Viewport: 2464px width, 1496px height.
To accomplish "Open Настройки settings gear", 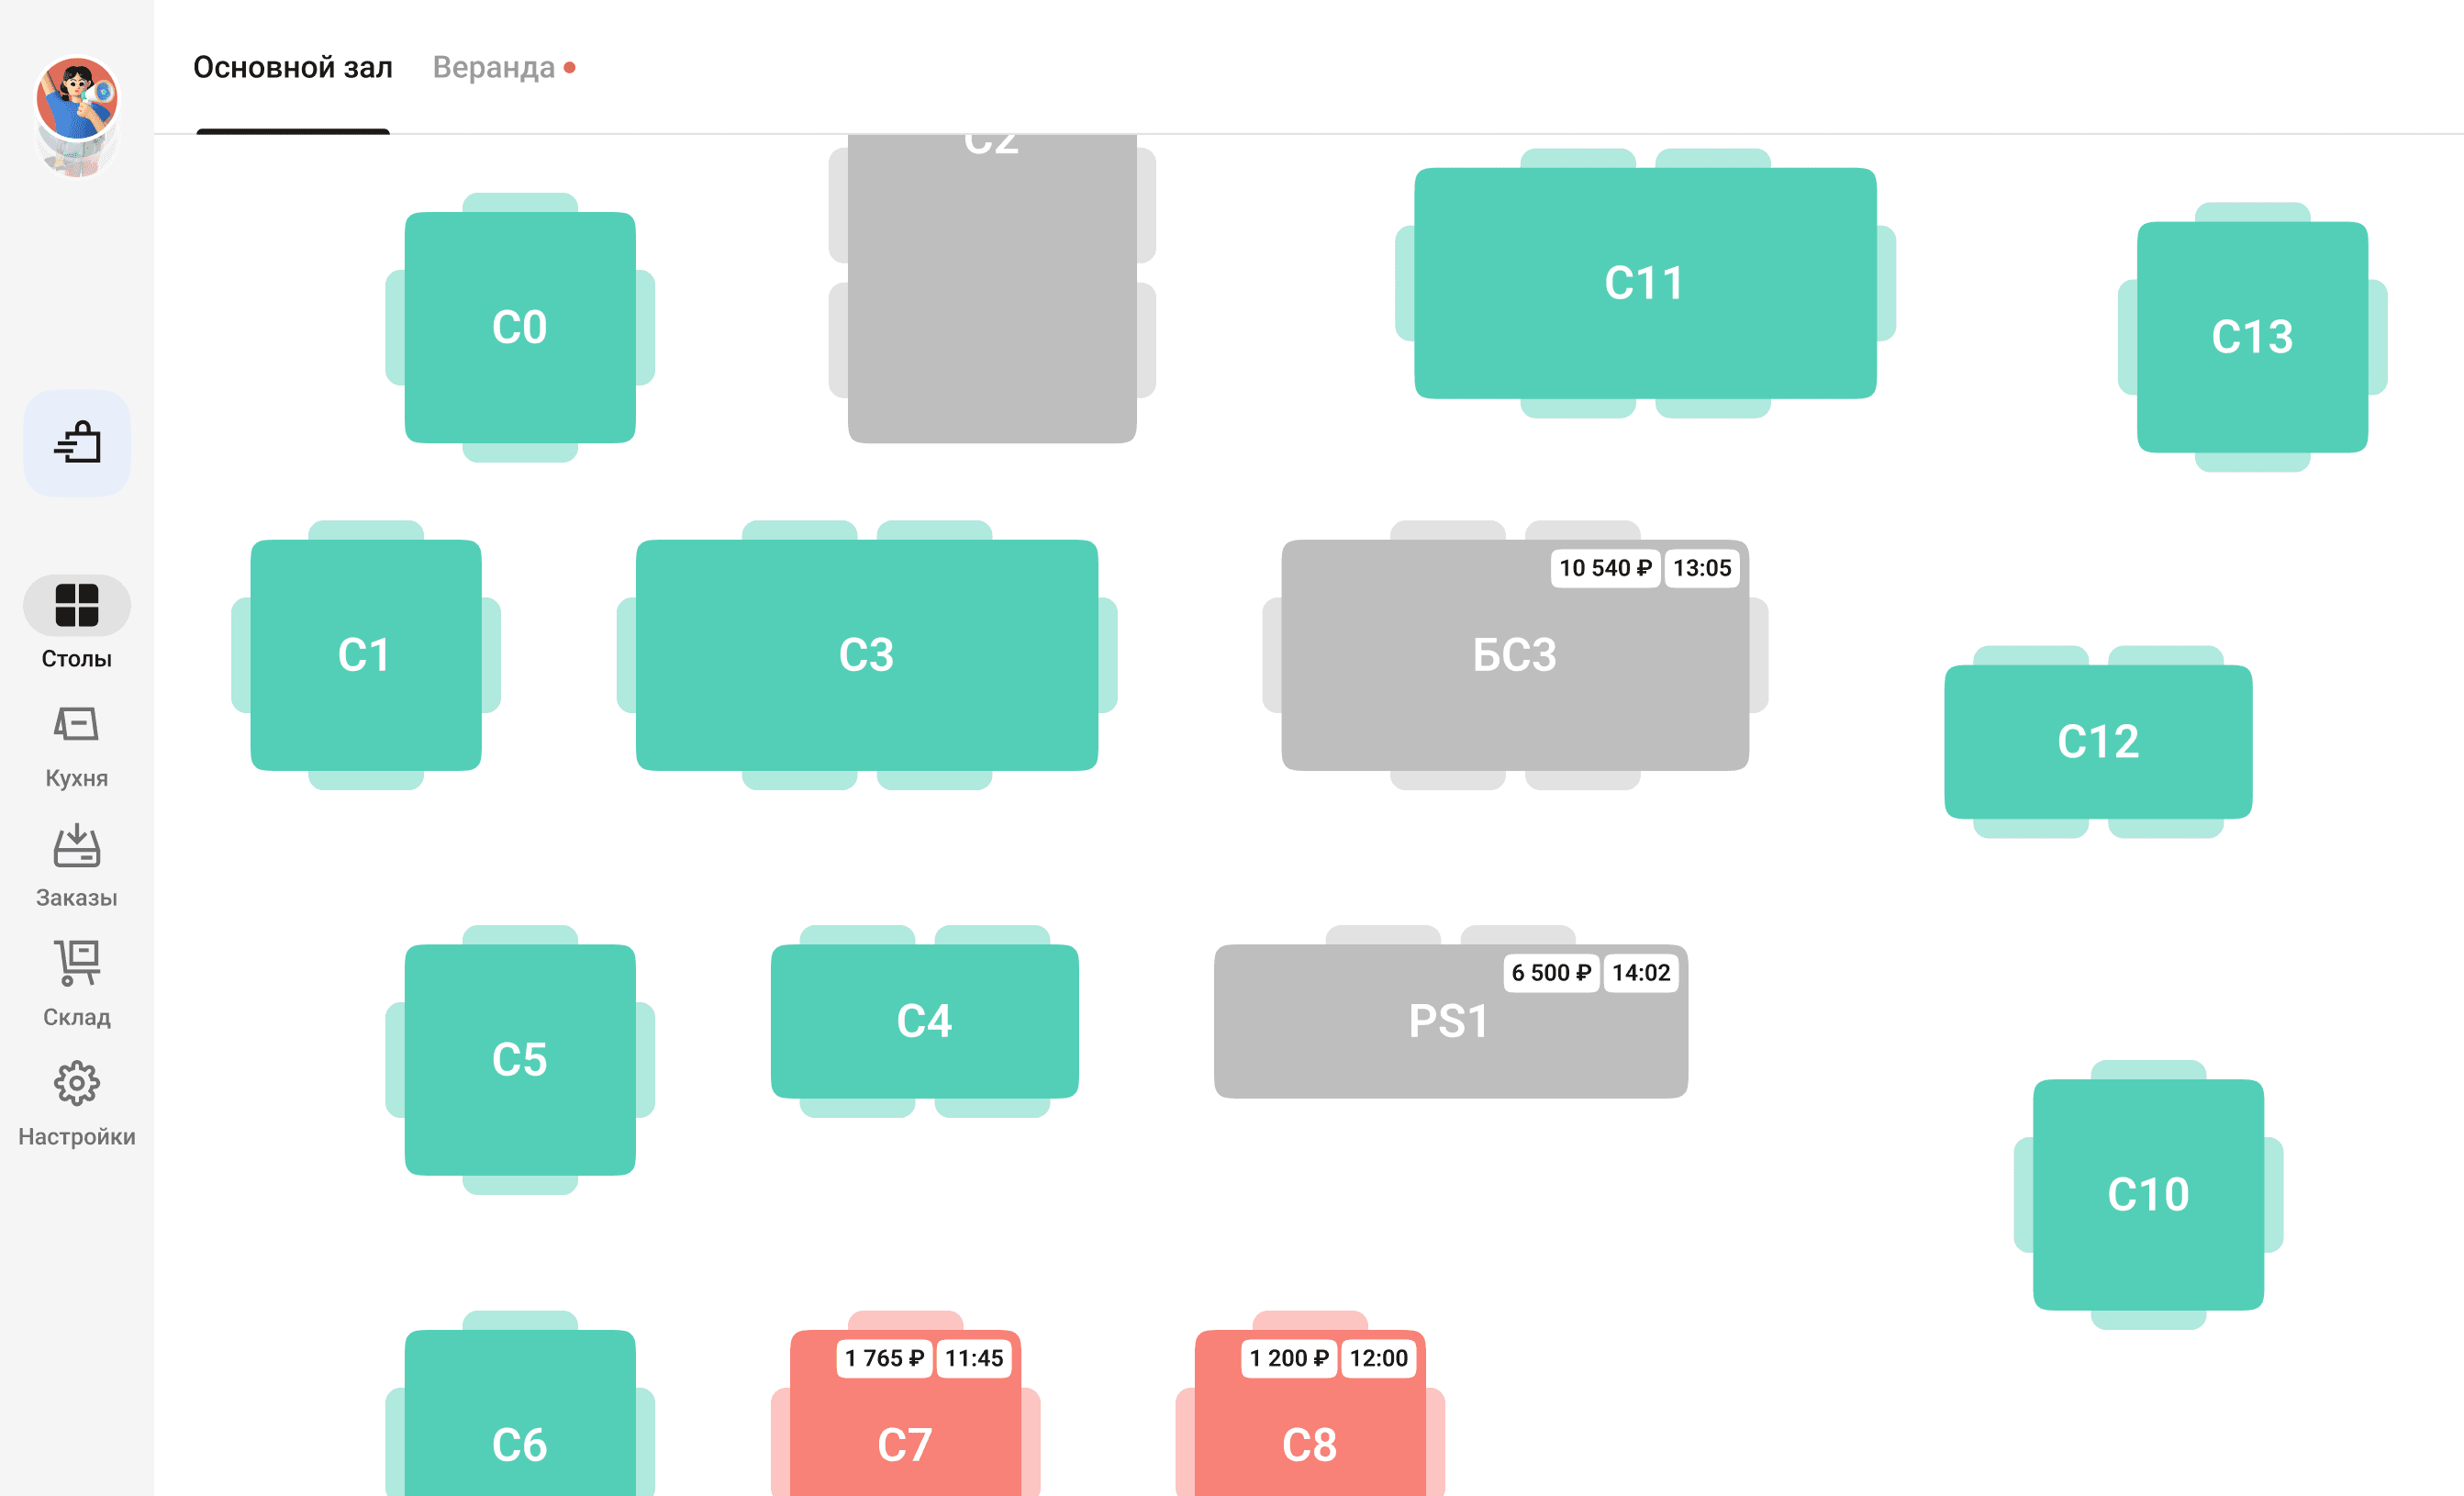I will pos(77,1083).
